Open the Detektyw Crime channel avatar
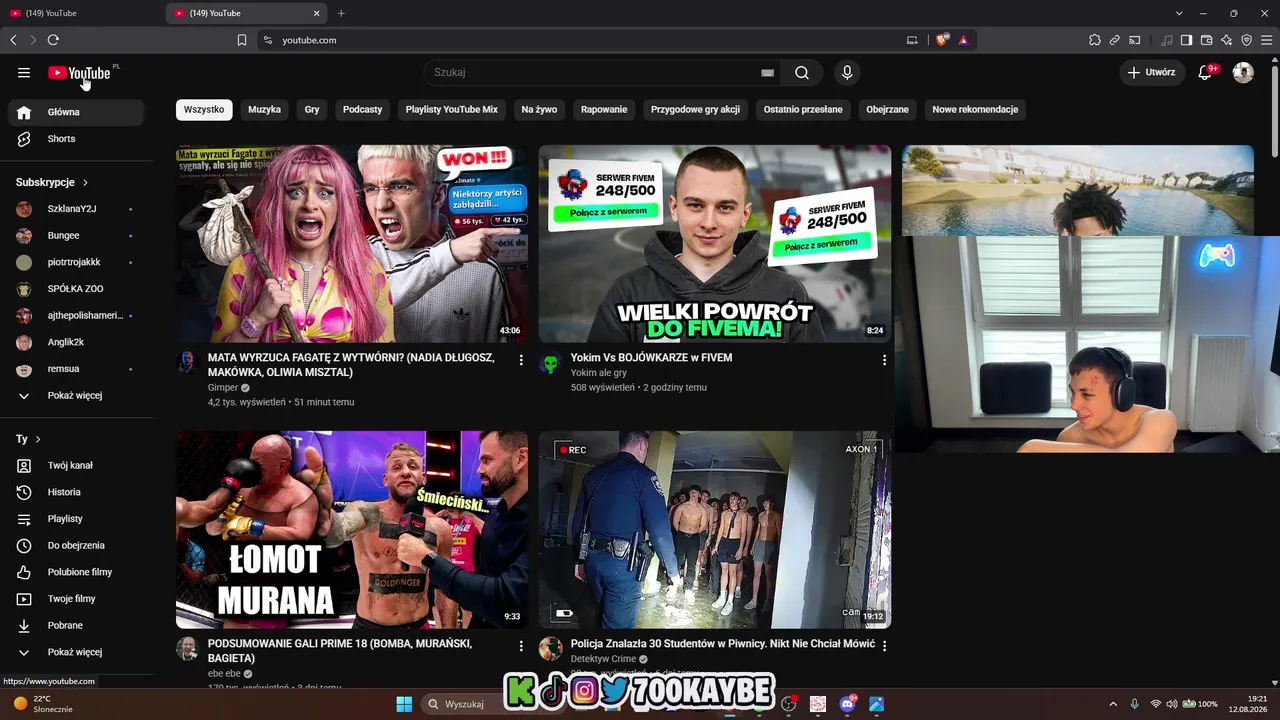Viewport: 1280px width, 720px height. [x=550, y=649]
